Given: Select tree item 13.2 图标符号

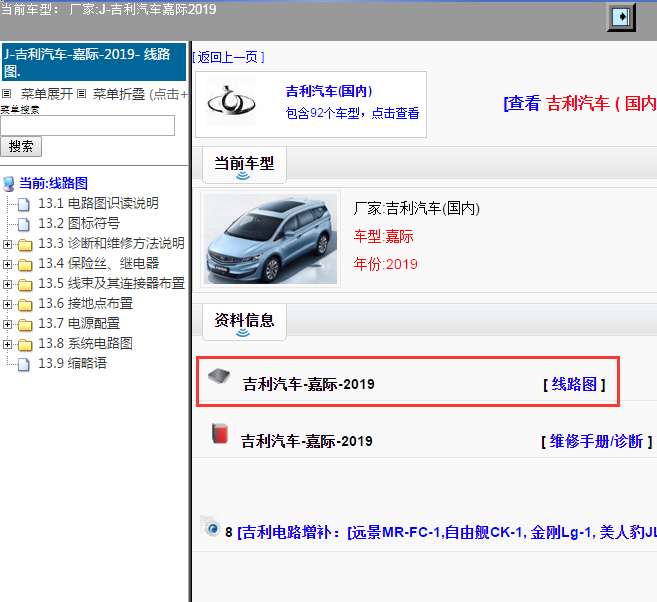Looking at the screenshot, I should click(79, 224).
